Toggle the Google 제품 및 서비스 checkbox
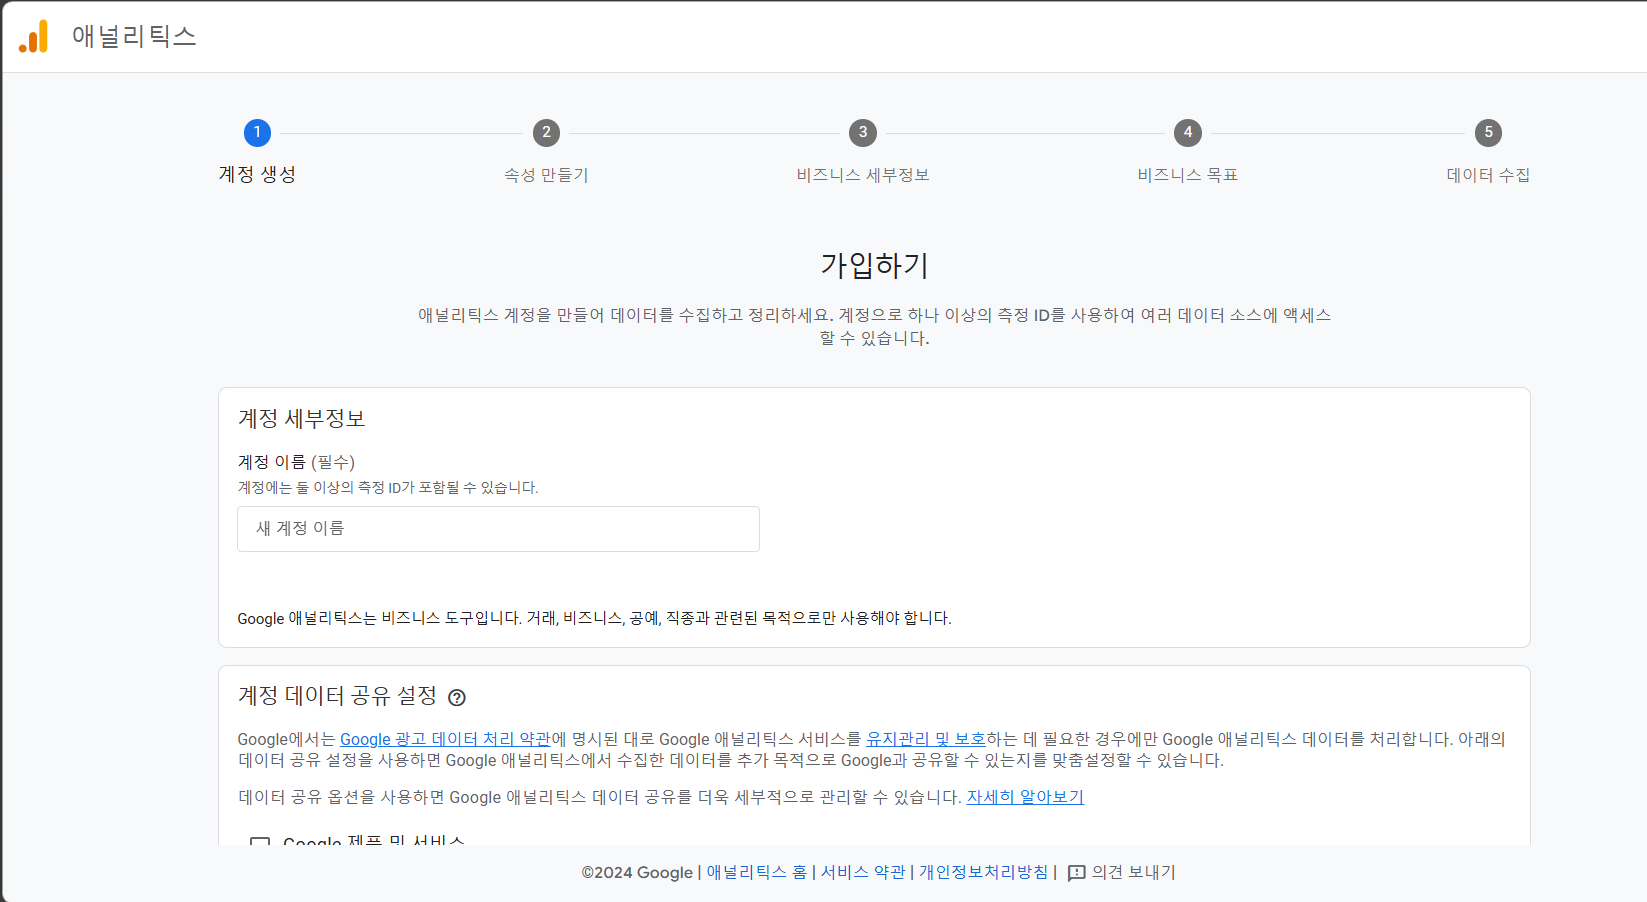Viewport: 1647px width, 902px height. [x=260, y=842]
